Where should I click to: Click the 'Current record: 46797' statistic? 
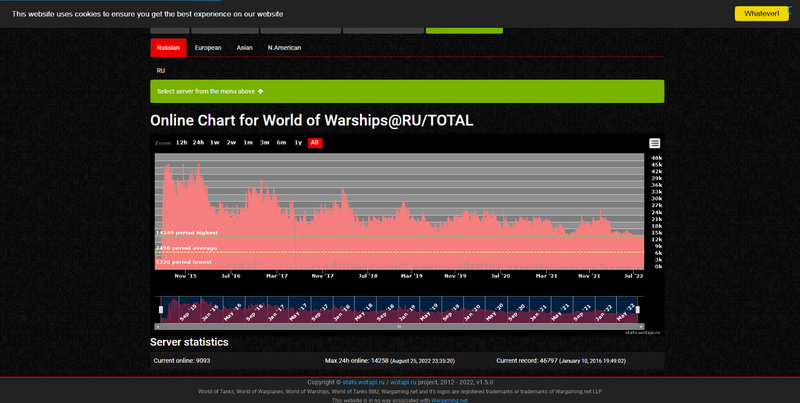coord(561,361)
